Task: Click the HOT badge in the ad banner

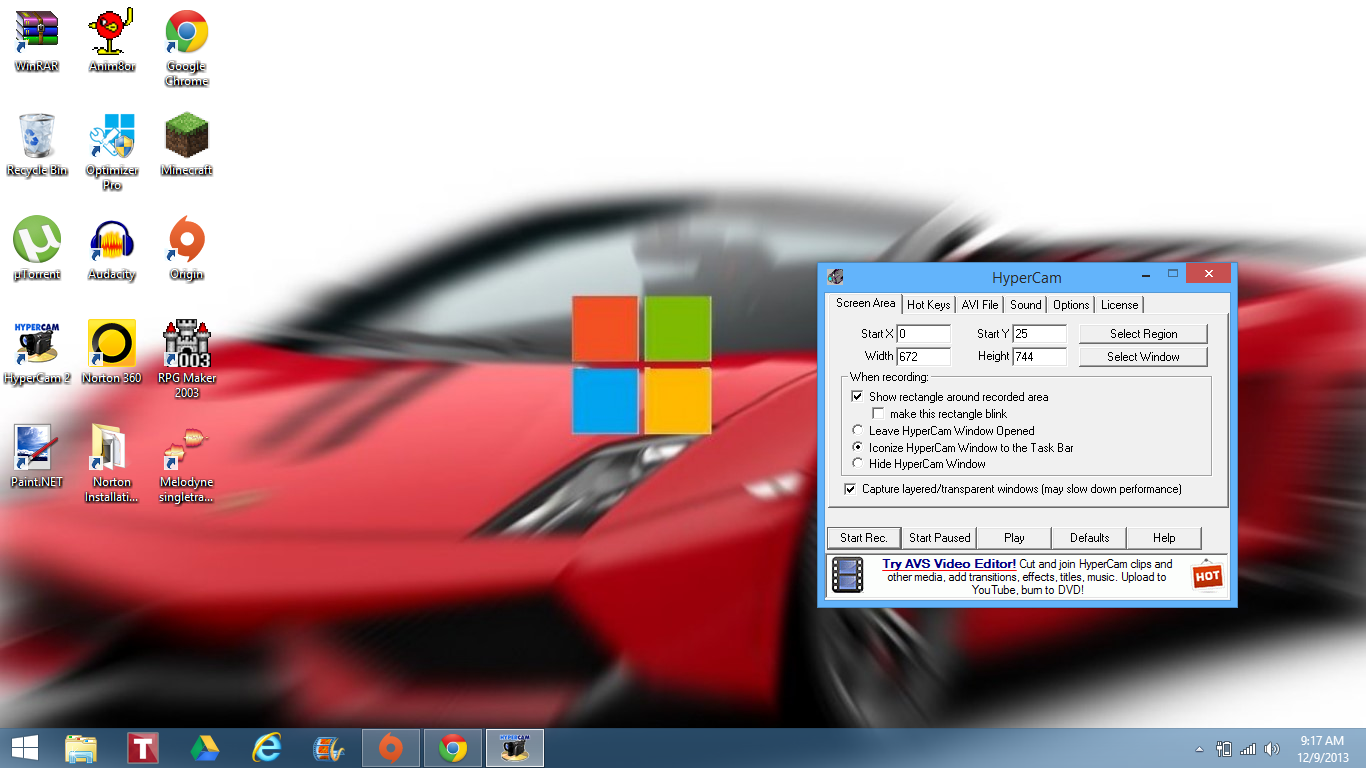Action: (1207, 576)
